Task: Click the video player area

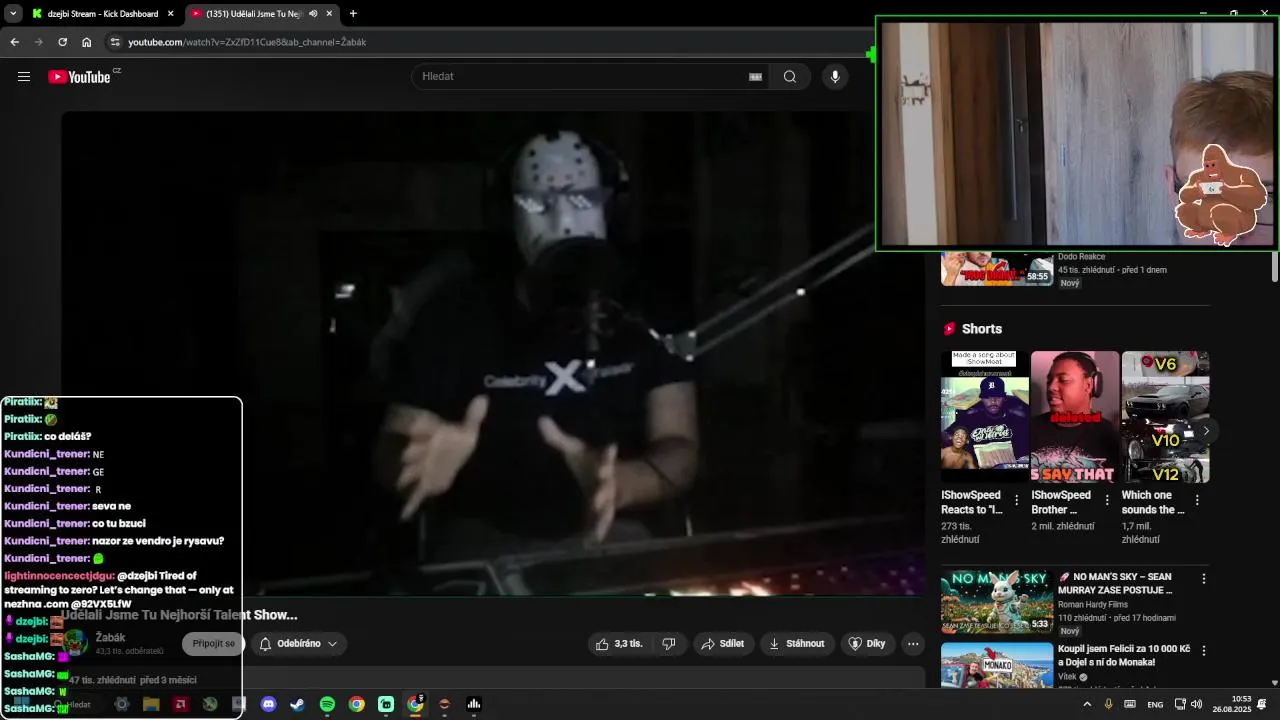Action: [493, 352]
